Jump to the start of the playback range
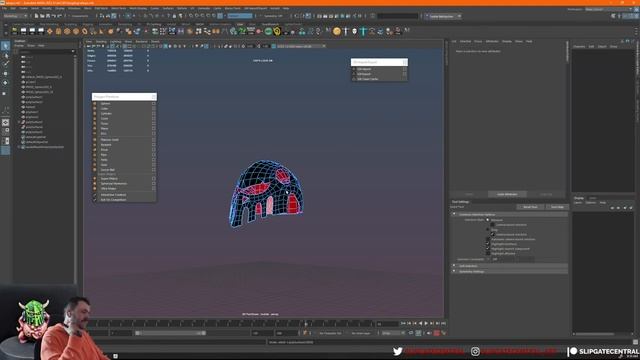The image size is (640, 360). click(x=403, y=323)
